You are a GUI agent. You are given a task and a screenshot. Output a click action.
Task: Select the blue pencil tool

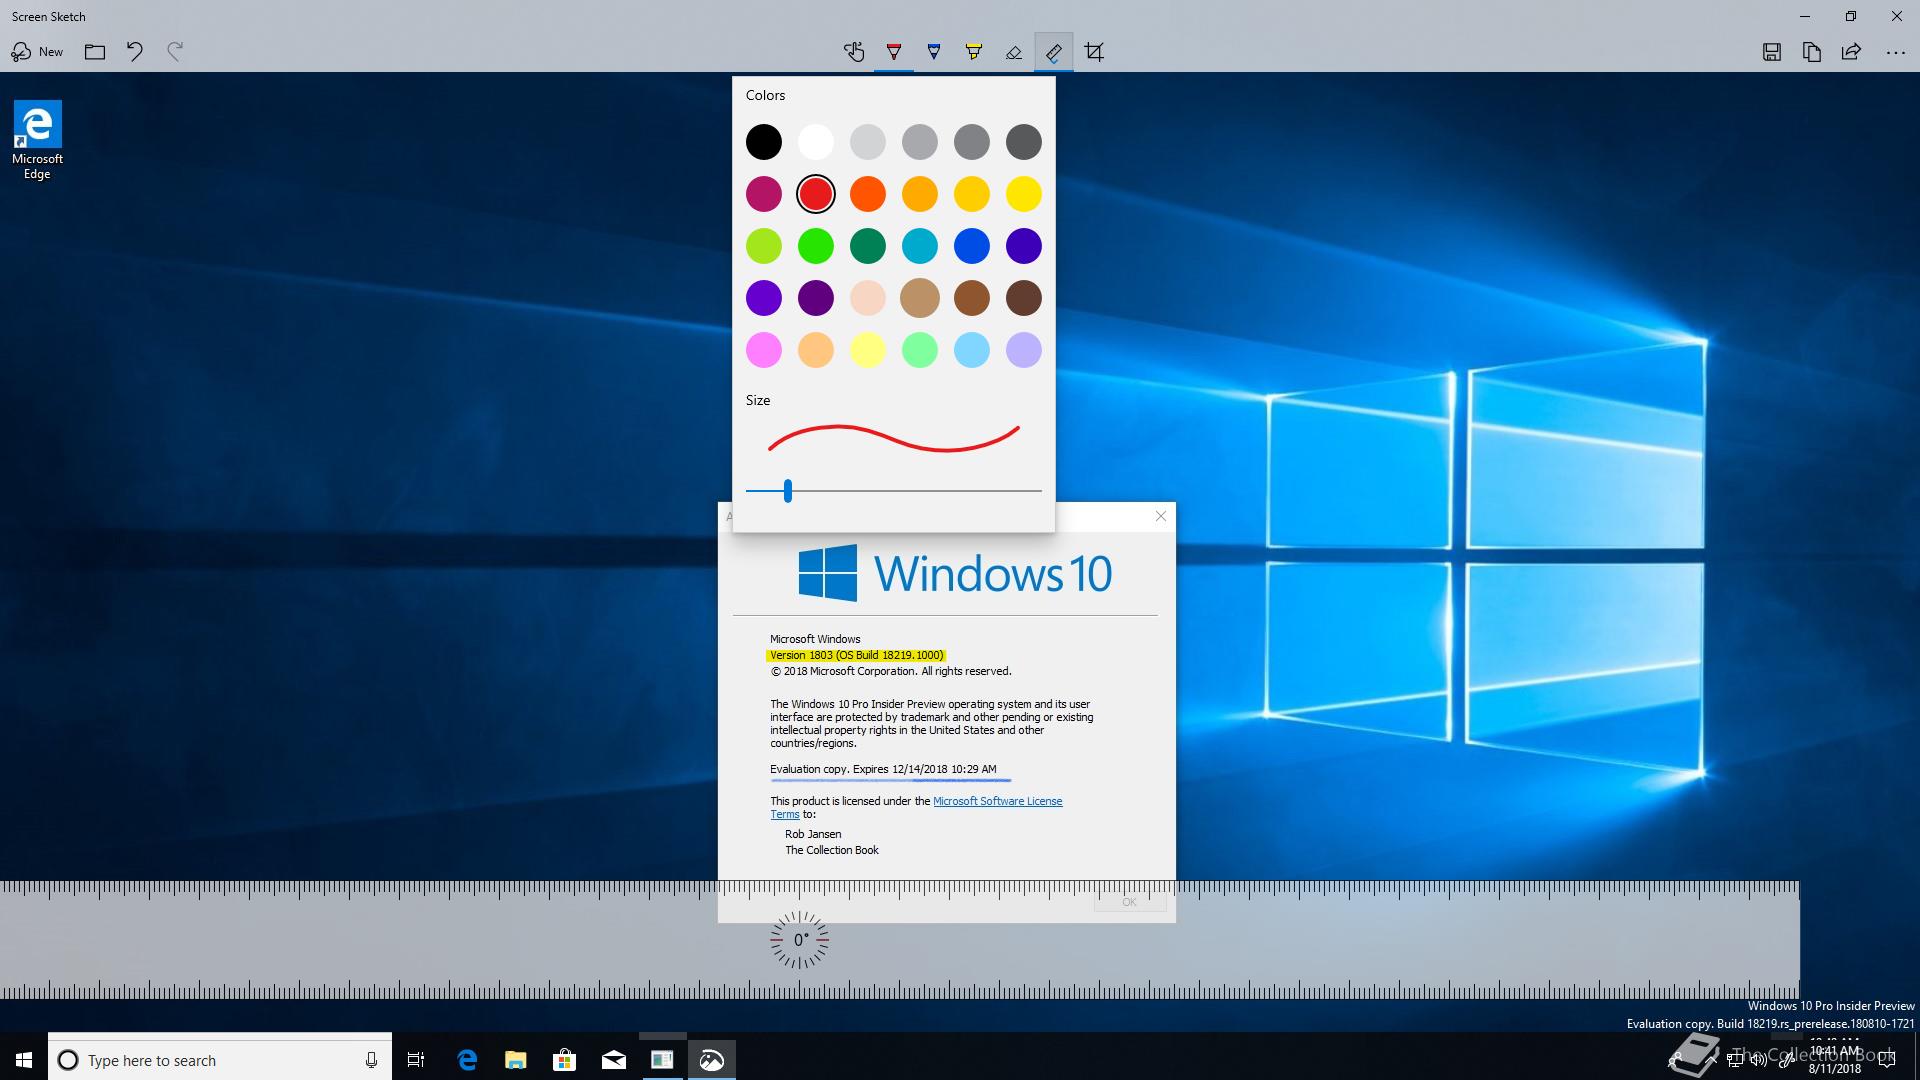pos(934,52)
